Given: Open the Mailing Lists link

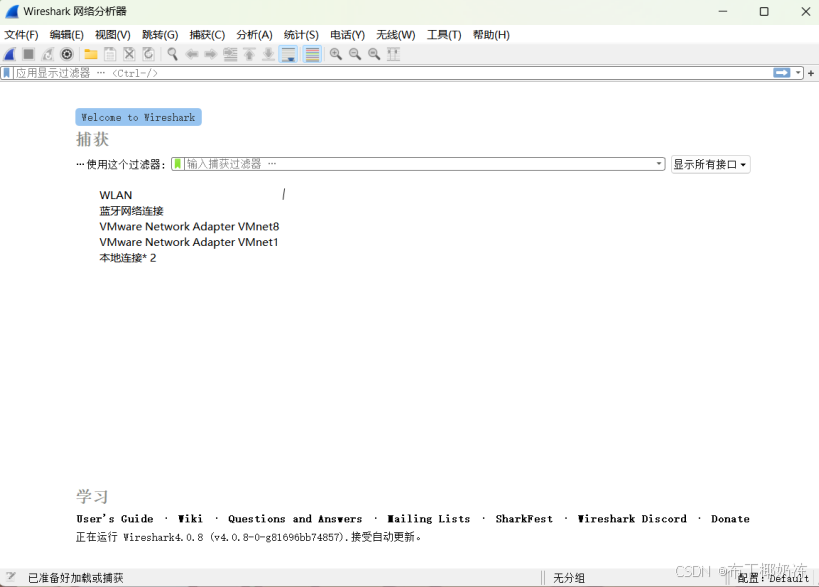Looking at the screenshot, I should pyautogui.click(x=429, y=519).
